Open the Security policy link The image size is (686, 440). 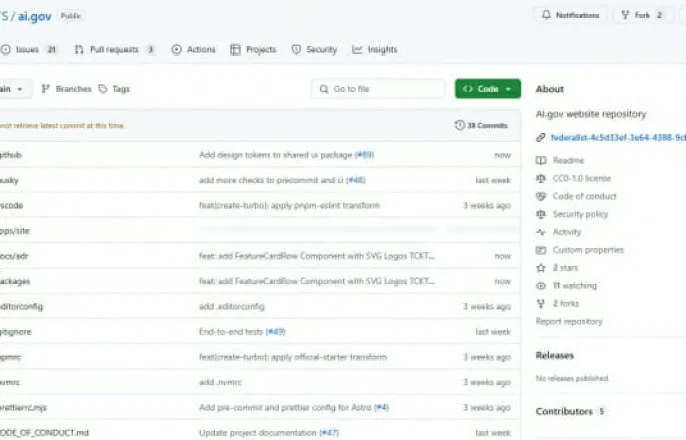pos(580,214)
